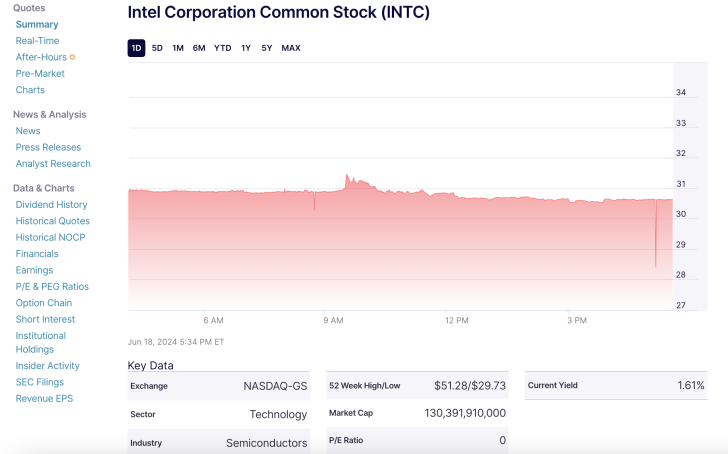Screen dimensions: 728x454
Task: Click the NASDAQ-GS exchange value
Action: tap(275, 386)
